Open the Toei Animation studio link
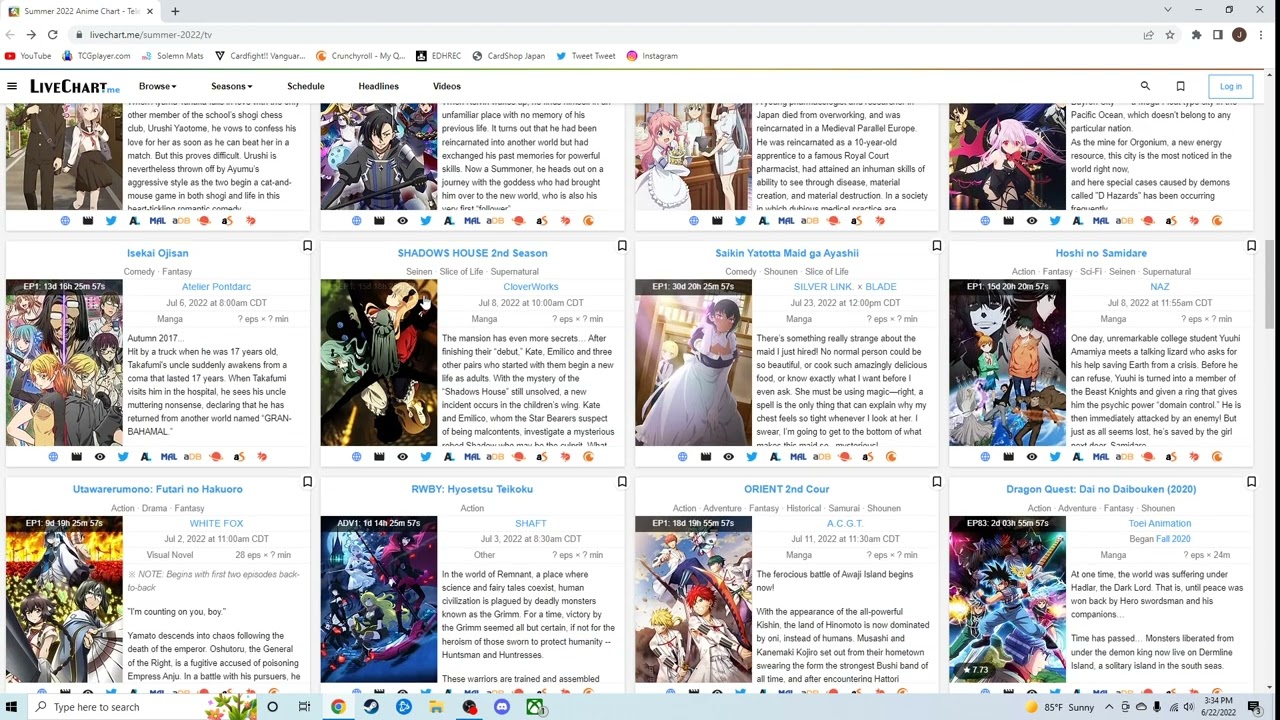The width and height of the screenshot is (1280, 720). [1159, 523]
